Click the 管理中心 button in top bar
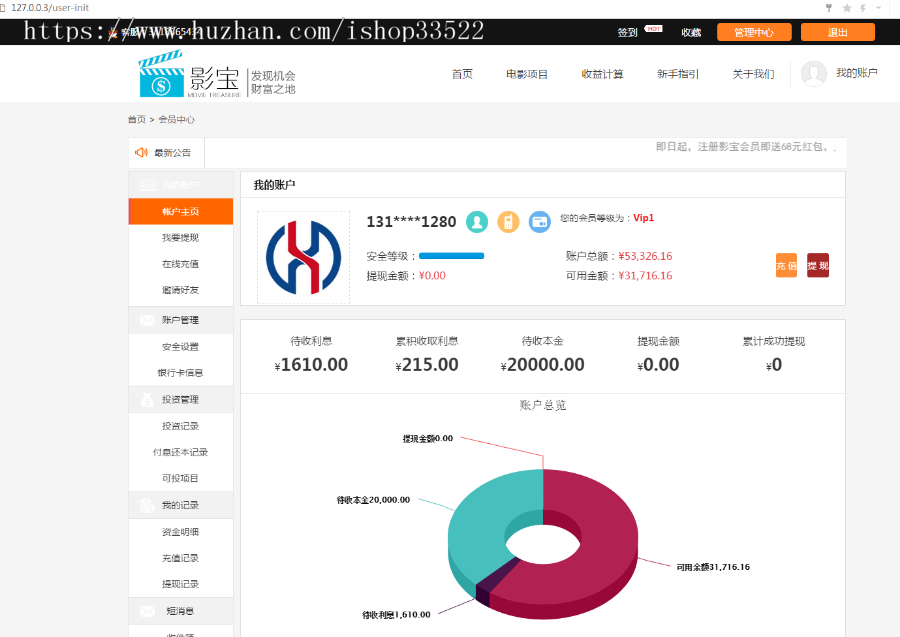 pos(754,31)
